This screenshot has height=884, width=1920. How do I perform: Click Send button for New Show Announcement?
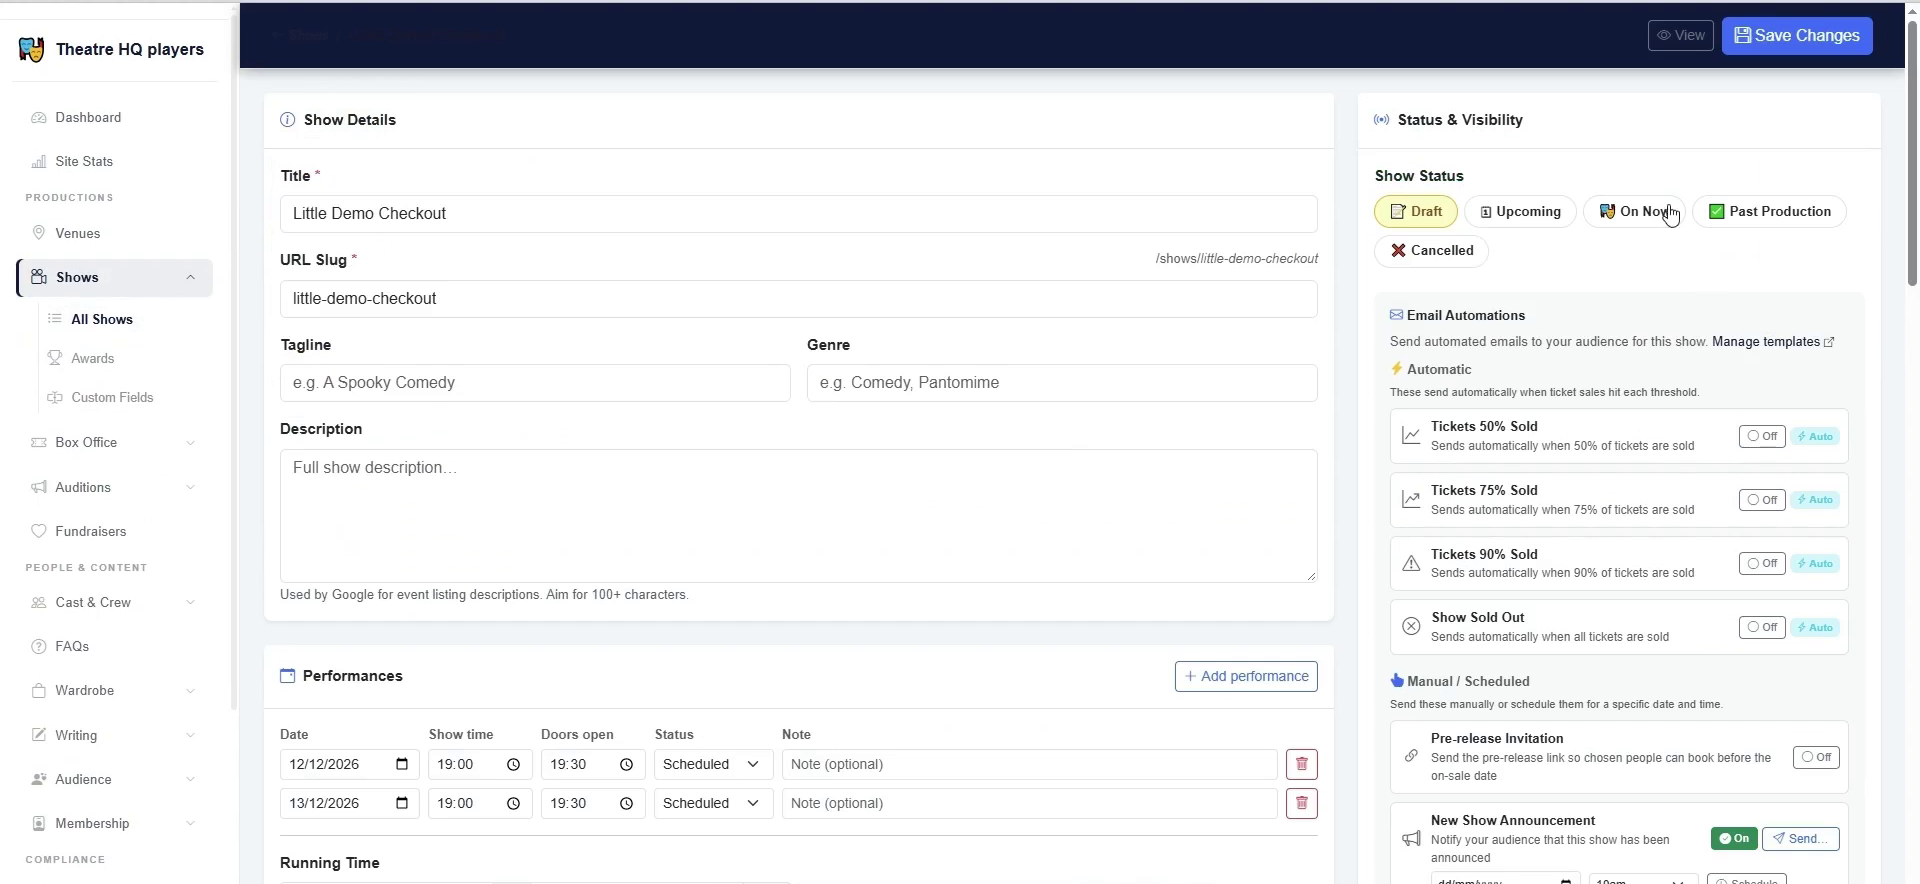click(1800, 838)
